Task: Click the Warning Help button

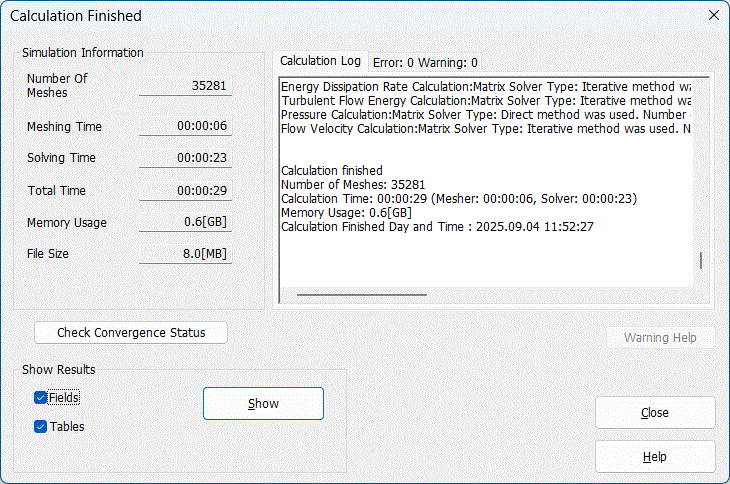Action: point(660,337)
